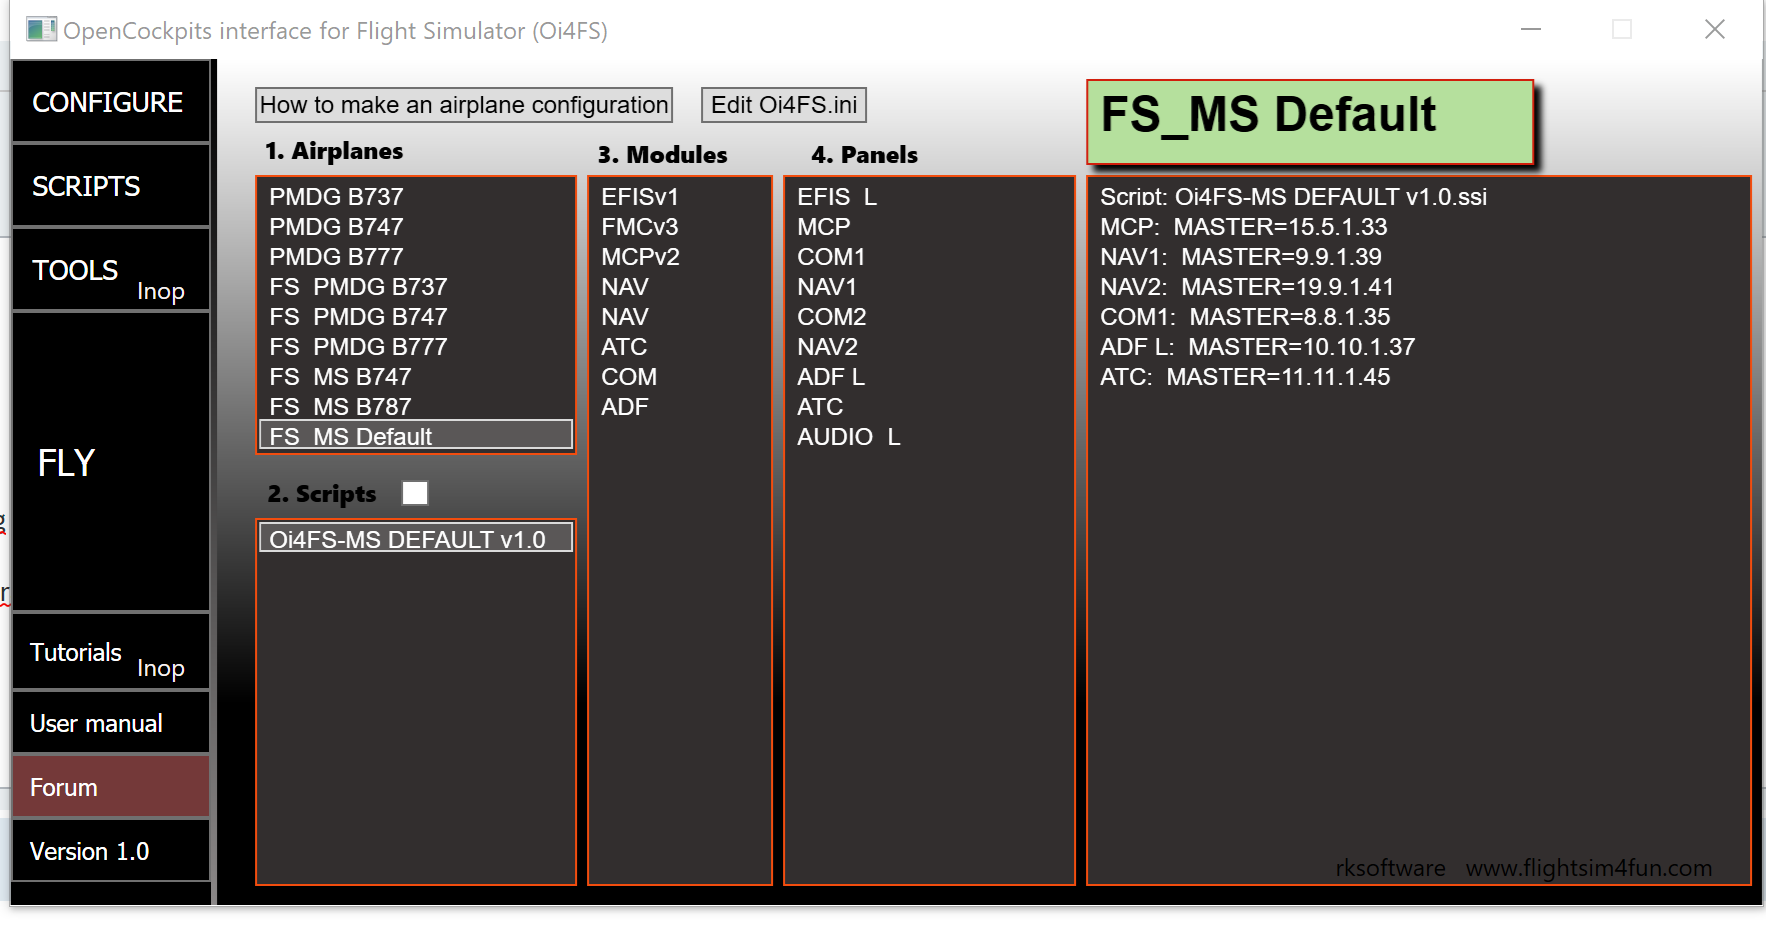The image size is (1766, 926).
Task: Select the EFIS_L panel entry
Action: pos(836,197)
